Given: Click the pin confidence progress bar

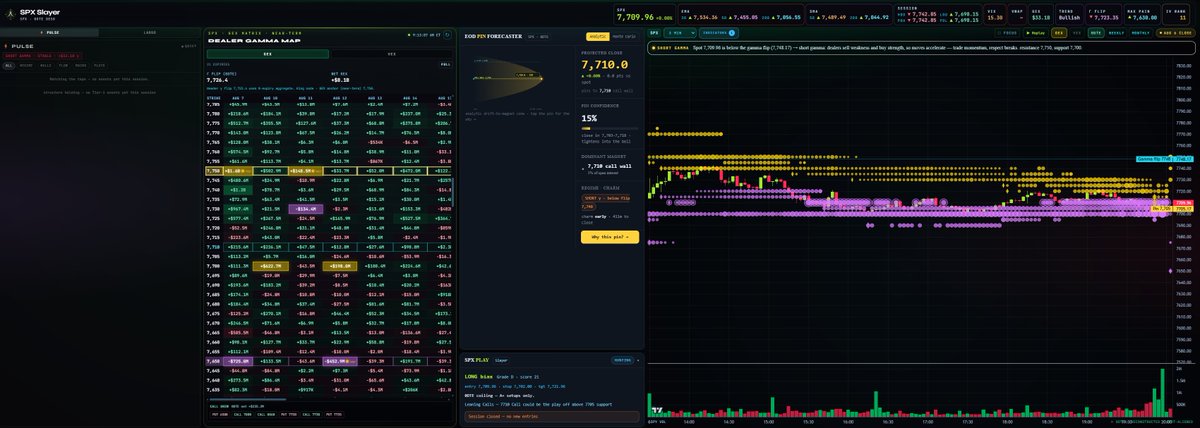Looking at the screenshot, I should [610, 128].
